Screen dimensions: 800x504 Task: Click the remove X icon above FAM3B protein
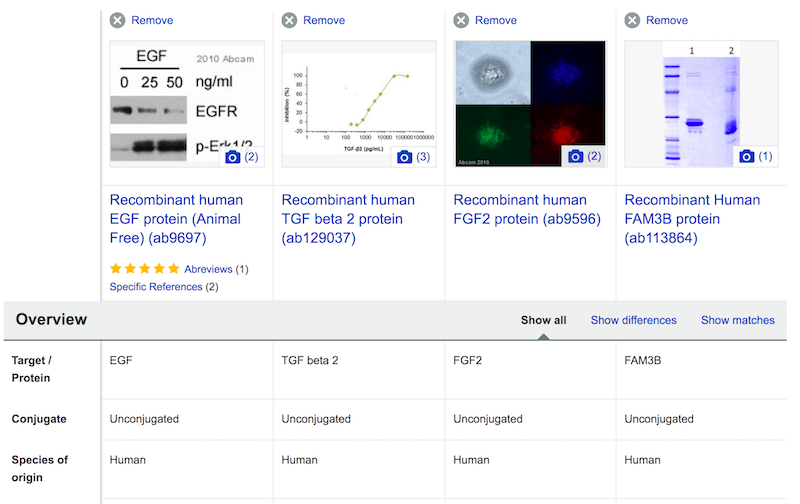pyautogui.click(x=632, y=20)
